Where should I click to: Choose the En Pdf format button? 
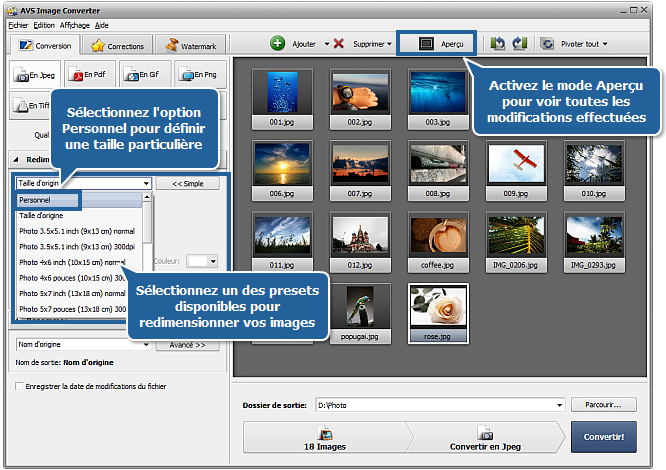pos(91,74)
